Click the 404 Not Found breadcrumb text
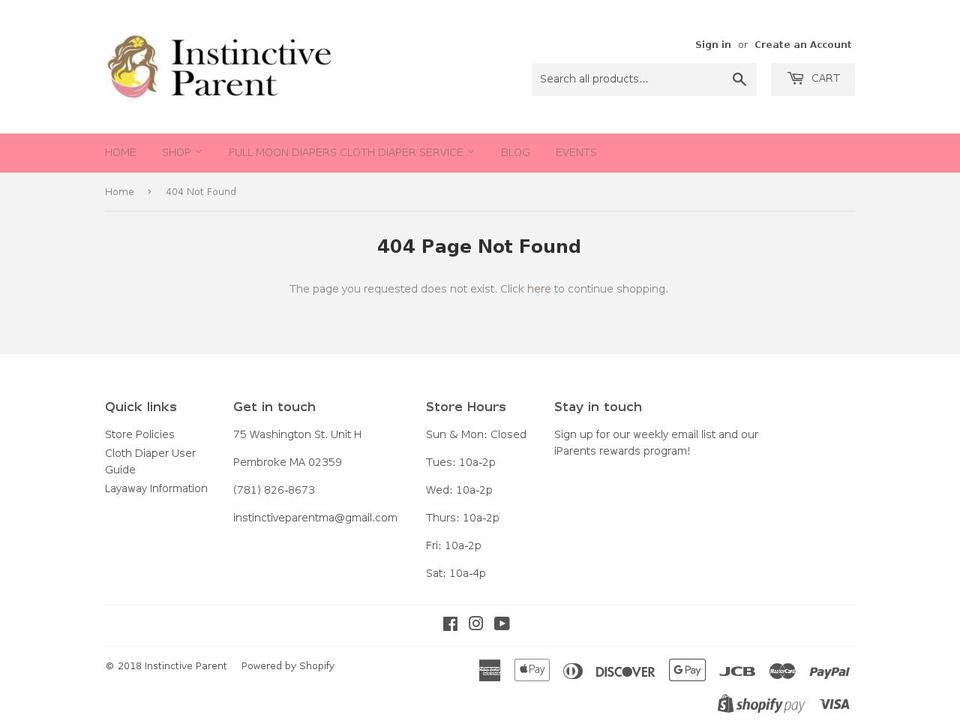This screenshot has width=960, height=727. click(x=201, y=192)
